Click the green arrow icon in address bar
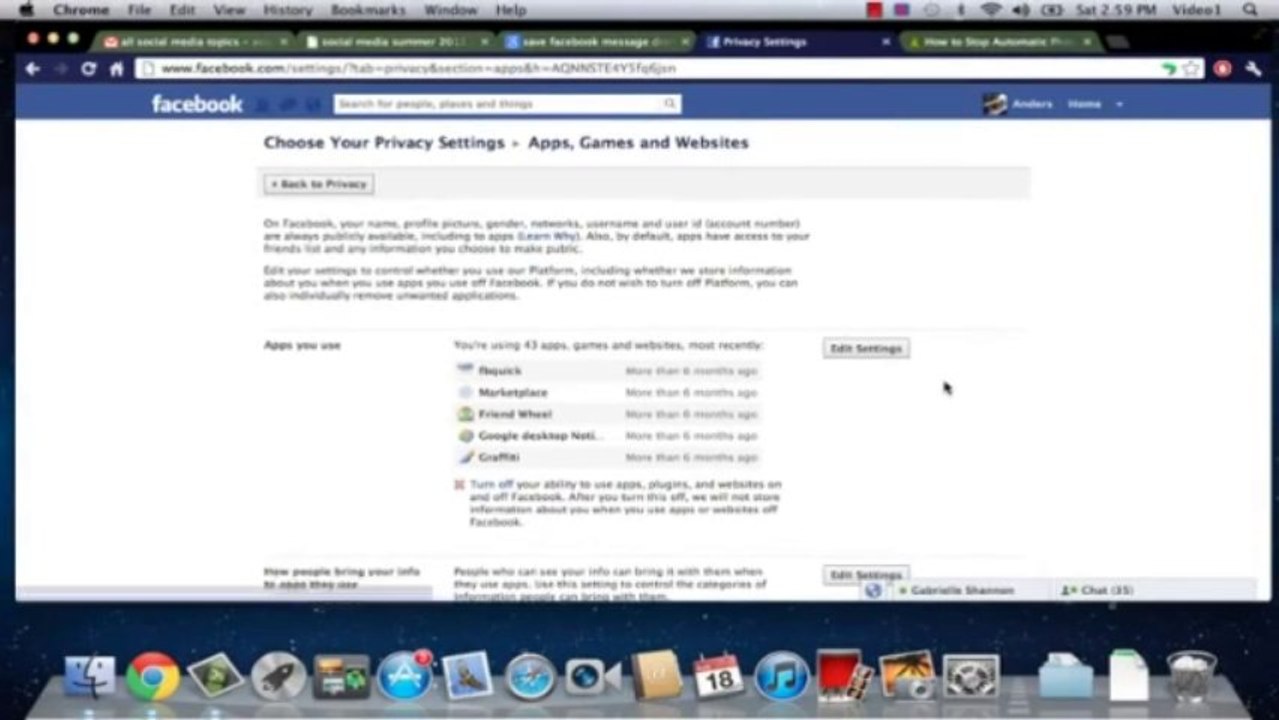This screenshot has width=1279, height=720. click(1169, 69)
